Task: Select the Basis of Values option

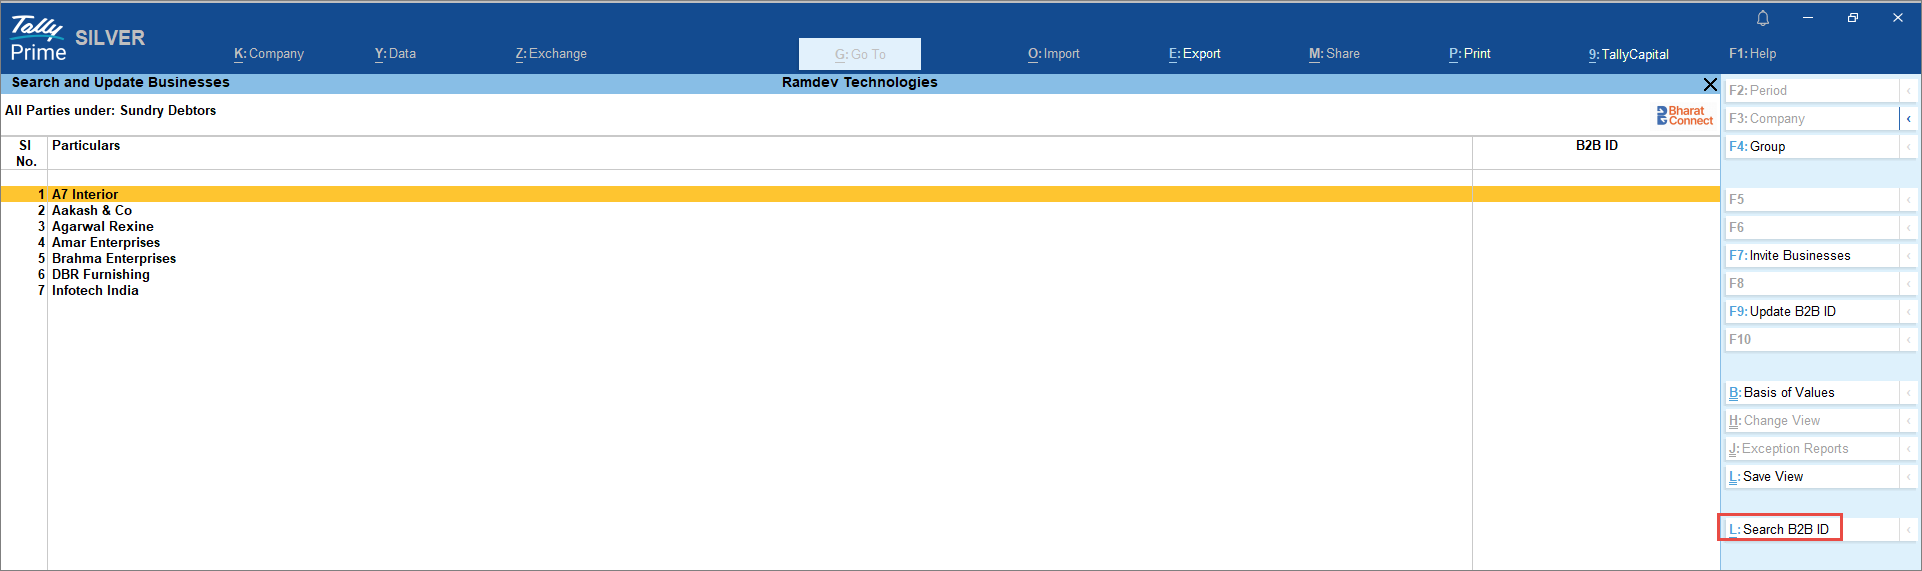Action: pos(1782,393)
